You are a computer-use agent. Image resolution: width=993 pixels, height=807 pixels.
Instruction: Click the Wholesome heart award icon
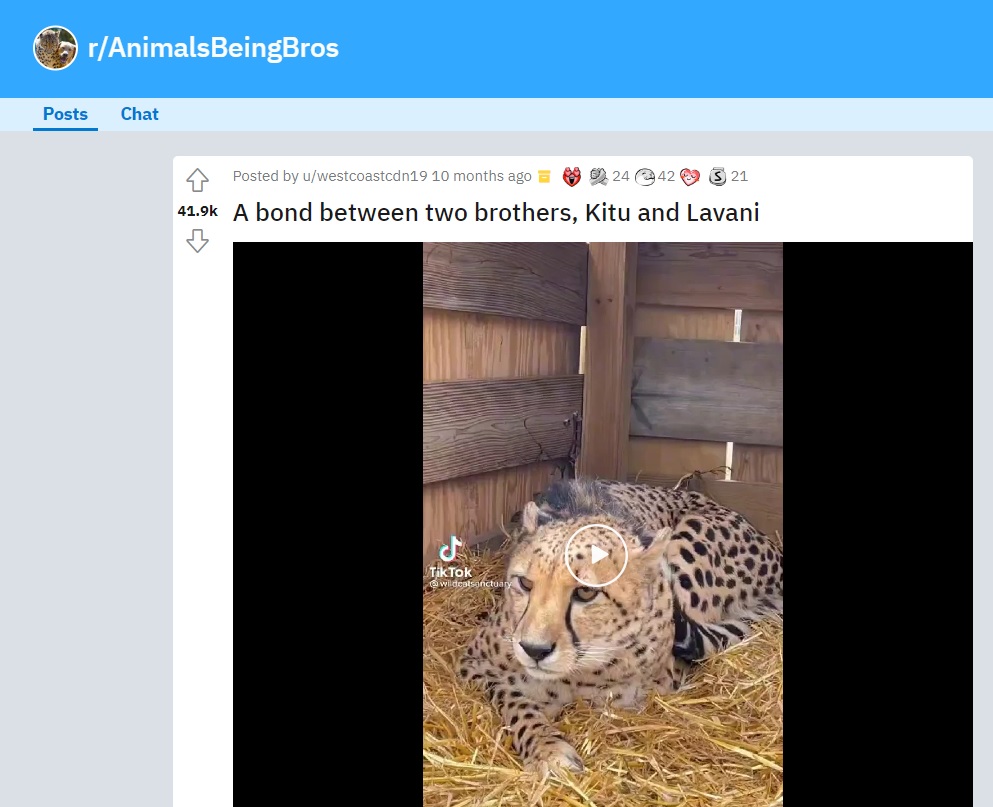[690, 176]
